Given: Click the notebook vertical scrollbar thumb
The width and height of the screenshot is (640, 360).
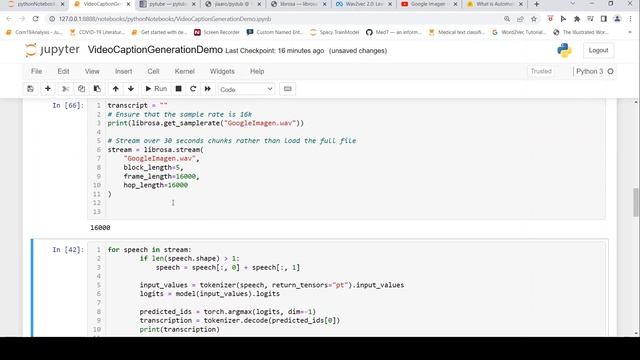Looking at the screenshot, I should coord(636,202).
